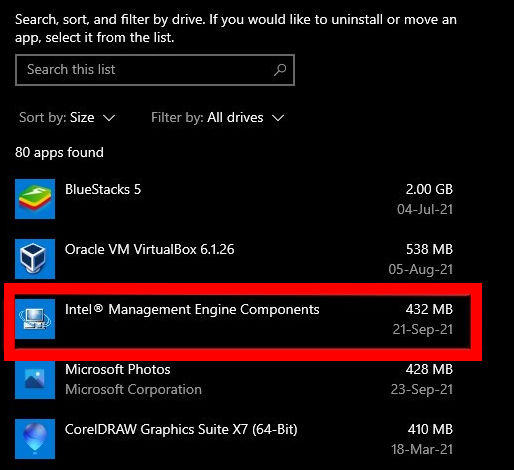
Task: Click the 2.00 GB size of BlueStacks
Action: (429, 189)
